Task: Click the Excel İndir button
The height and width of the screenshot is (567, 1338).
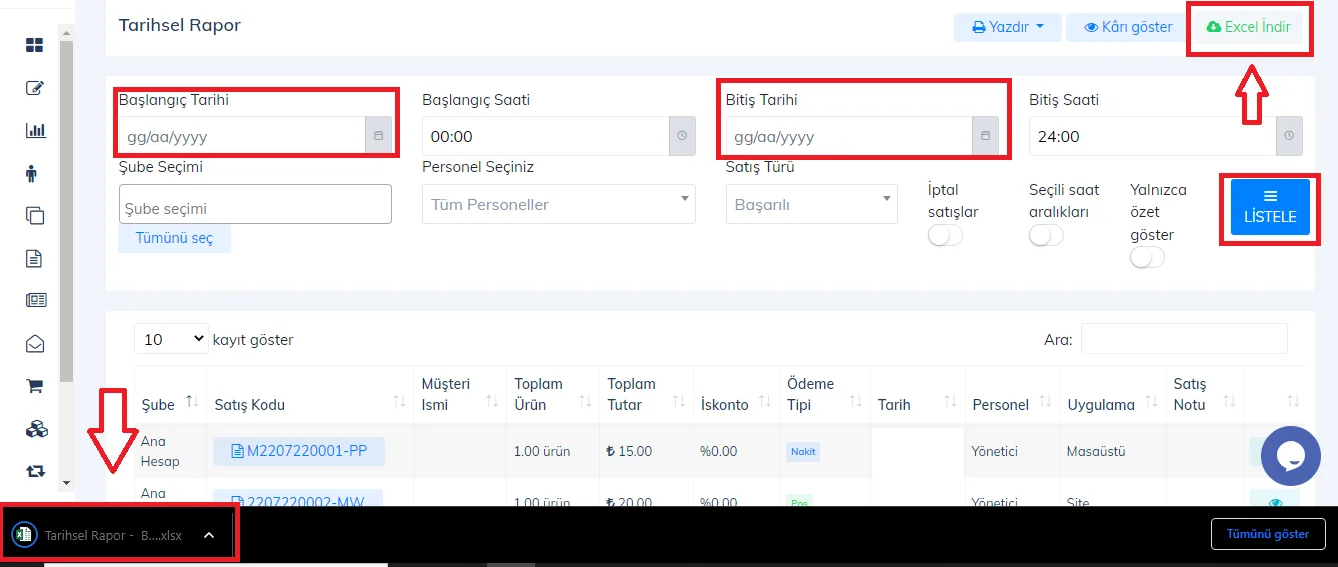Action: [1249, 27]
